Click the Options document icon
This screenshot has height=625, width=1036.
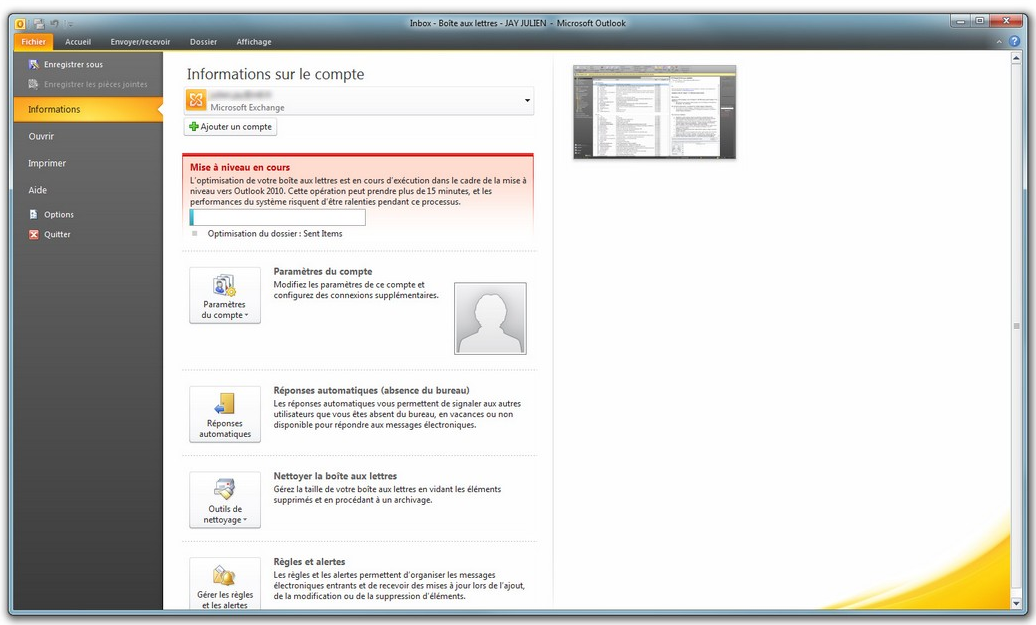(34, 214)
